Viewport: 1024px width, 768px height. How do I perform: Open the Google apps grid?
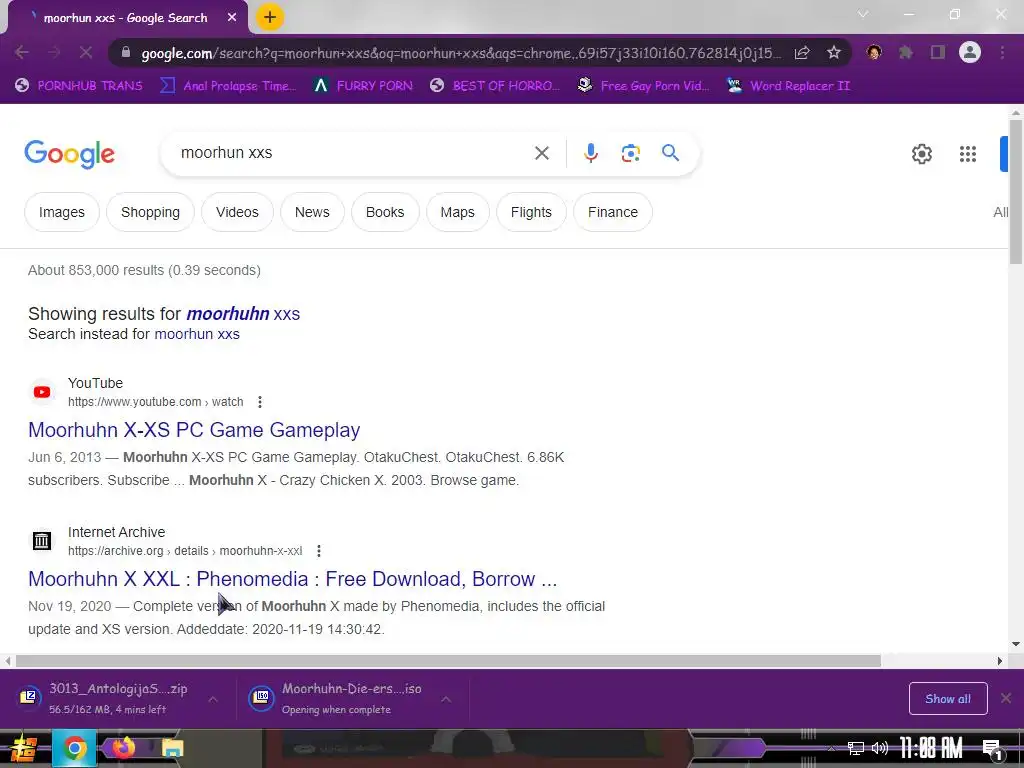[968, 154]
